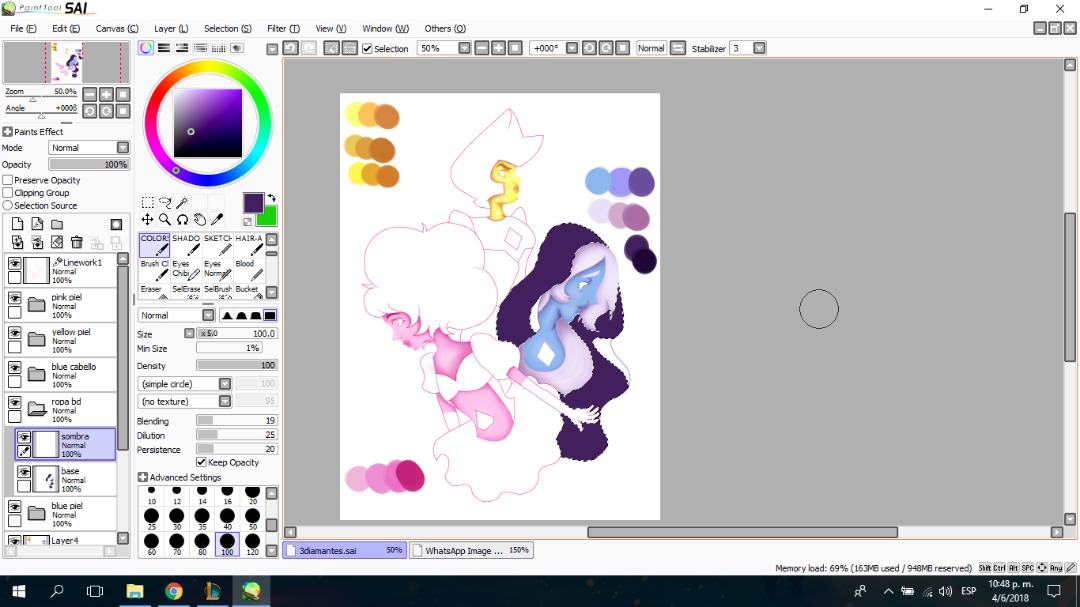
Task: Open the File menu
Action: coord(23,28)
